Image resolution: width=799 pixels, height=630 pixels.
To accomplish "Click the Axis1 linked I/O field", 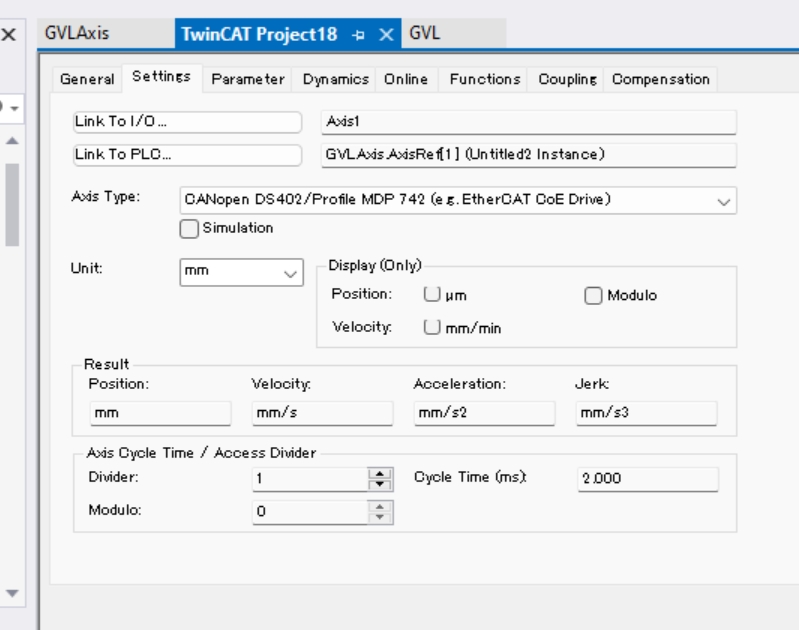I will pos(528,122).
